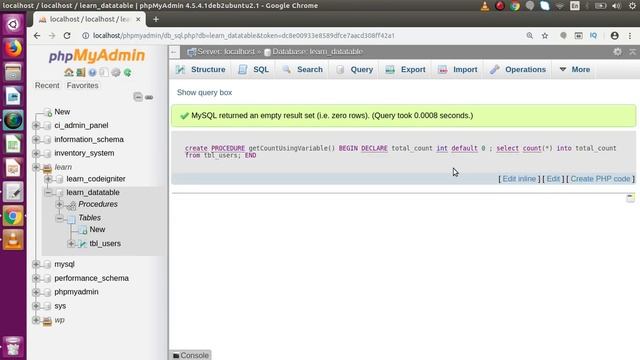Viewport: 640px width, 360px height.
Task: Click the bookmark star in address bar
Action: pos(545,36)
